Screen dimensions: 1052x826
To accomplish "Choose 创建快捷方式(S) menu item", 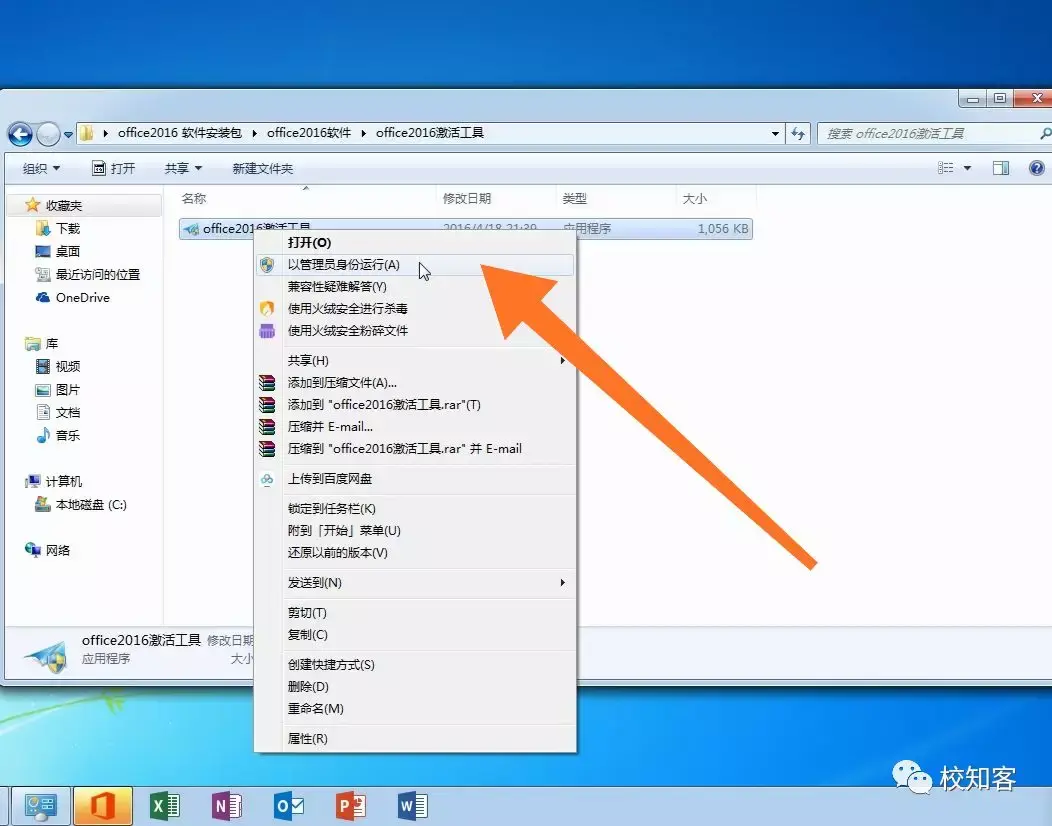I will [415, 665].
